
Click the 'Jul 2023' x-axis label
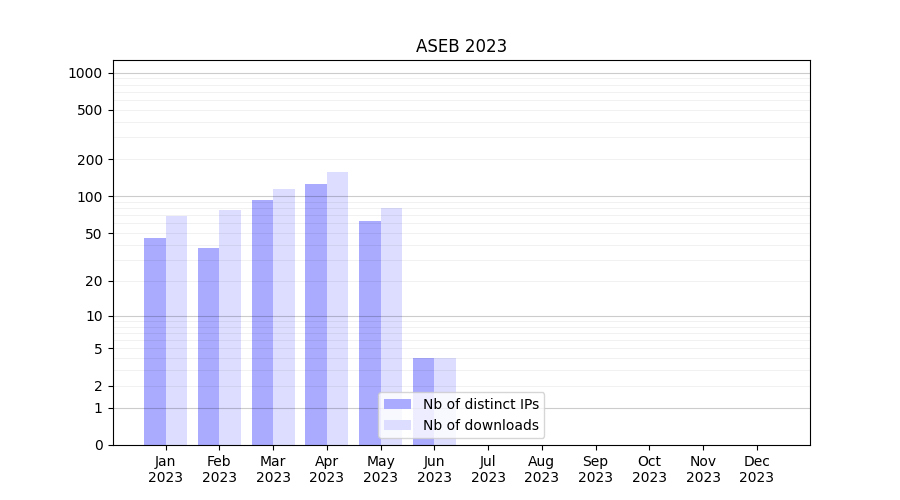pyautogui.click(x=488, y=469)
